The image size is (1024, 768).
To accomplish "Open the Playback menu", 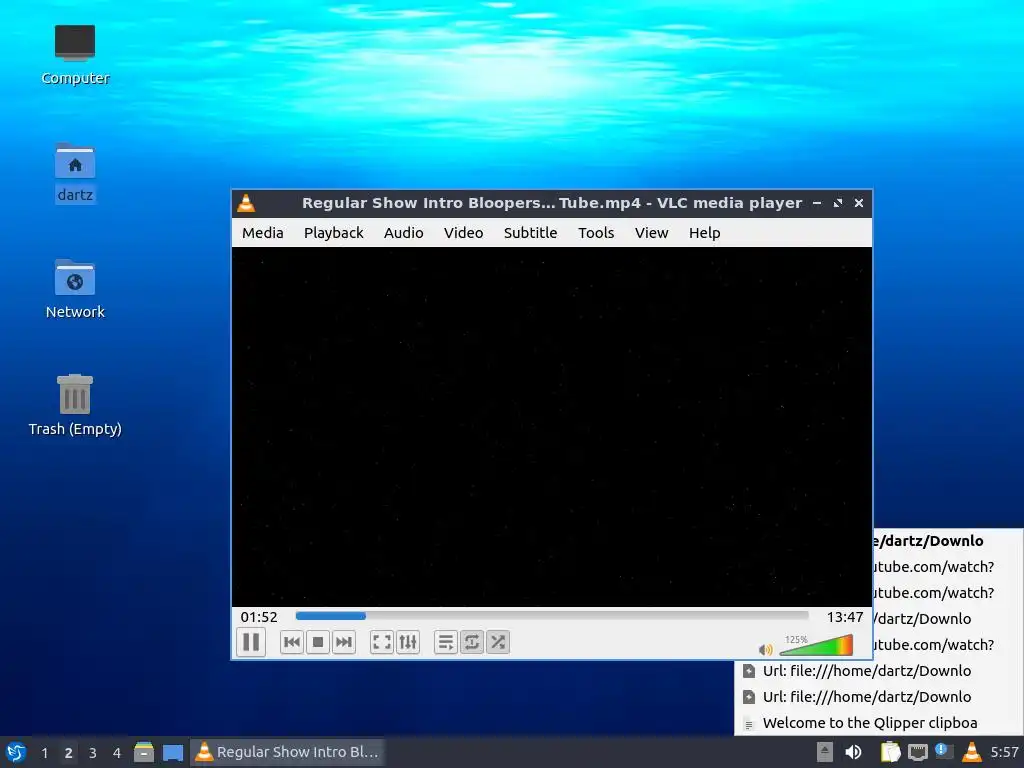I will pyautogui.click(x=334, y=232).
